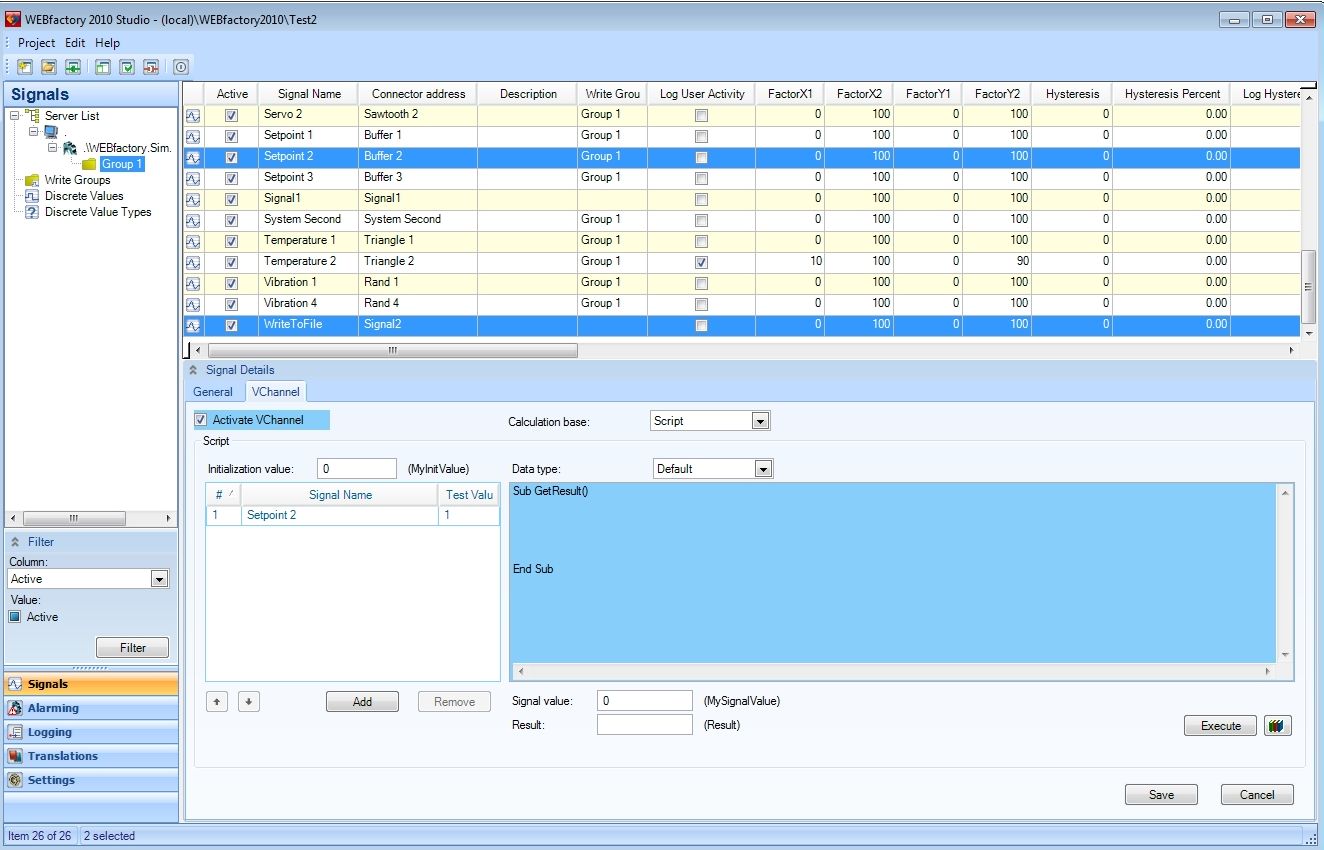
Task: Click the Initialization value input field
Action: point(357,469)
